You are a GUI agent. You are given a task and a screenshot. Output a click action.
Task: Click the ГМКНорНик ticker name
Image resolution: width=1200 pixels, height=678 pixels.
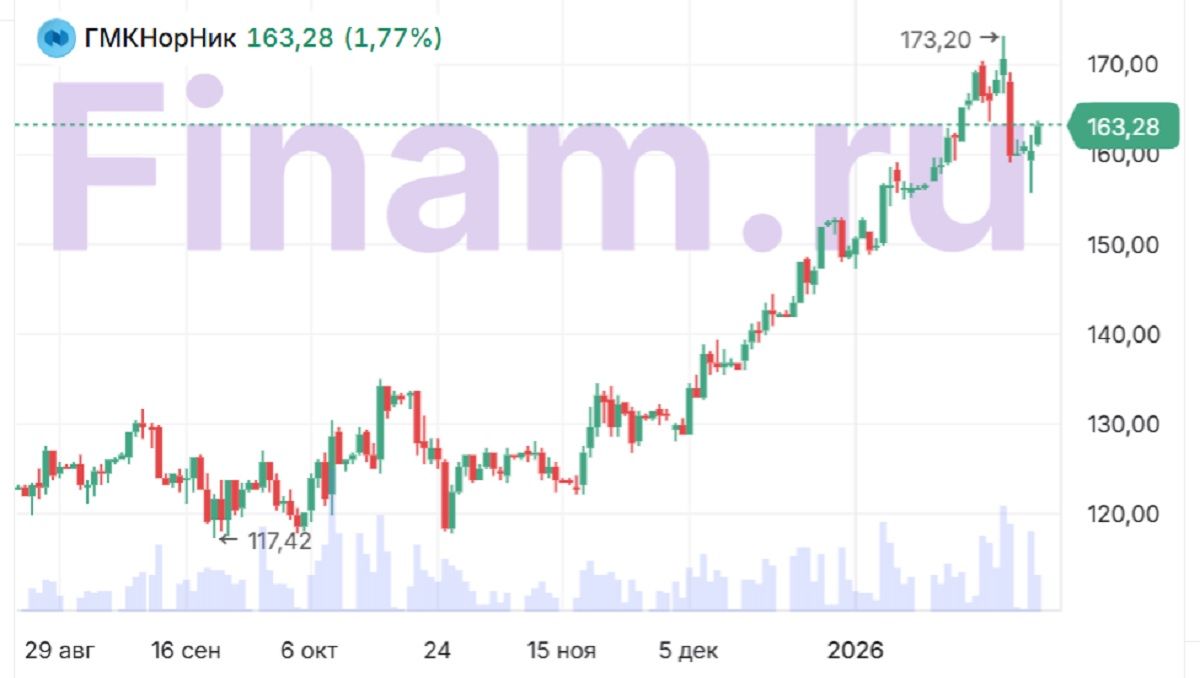(162, 39)
